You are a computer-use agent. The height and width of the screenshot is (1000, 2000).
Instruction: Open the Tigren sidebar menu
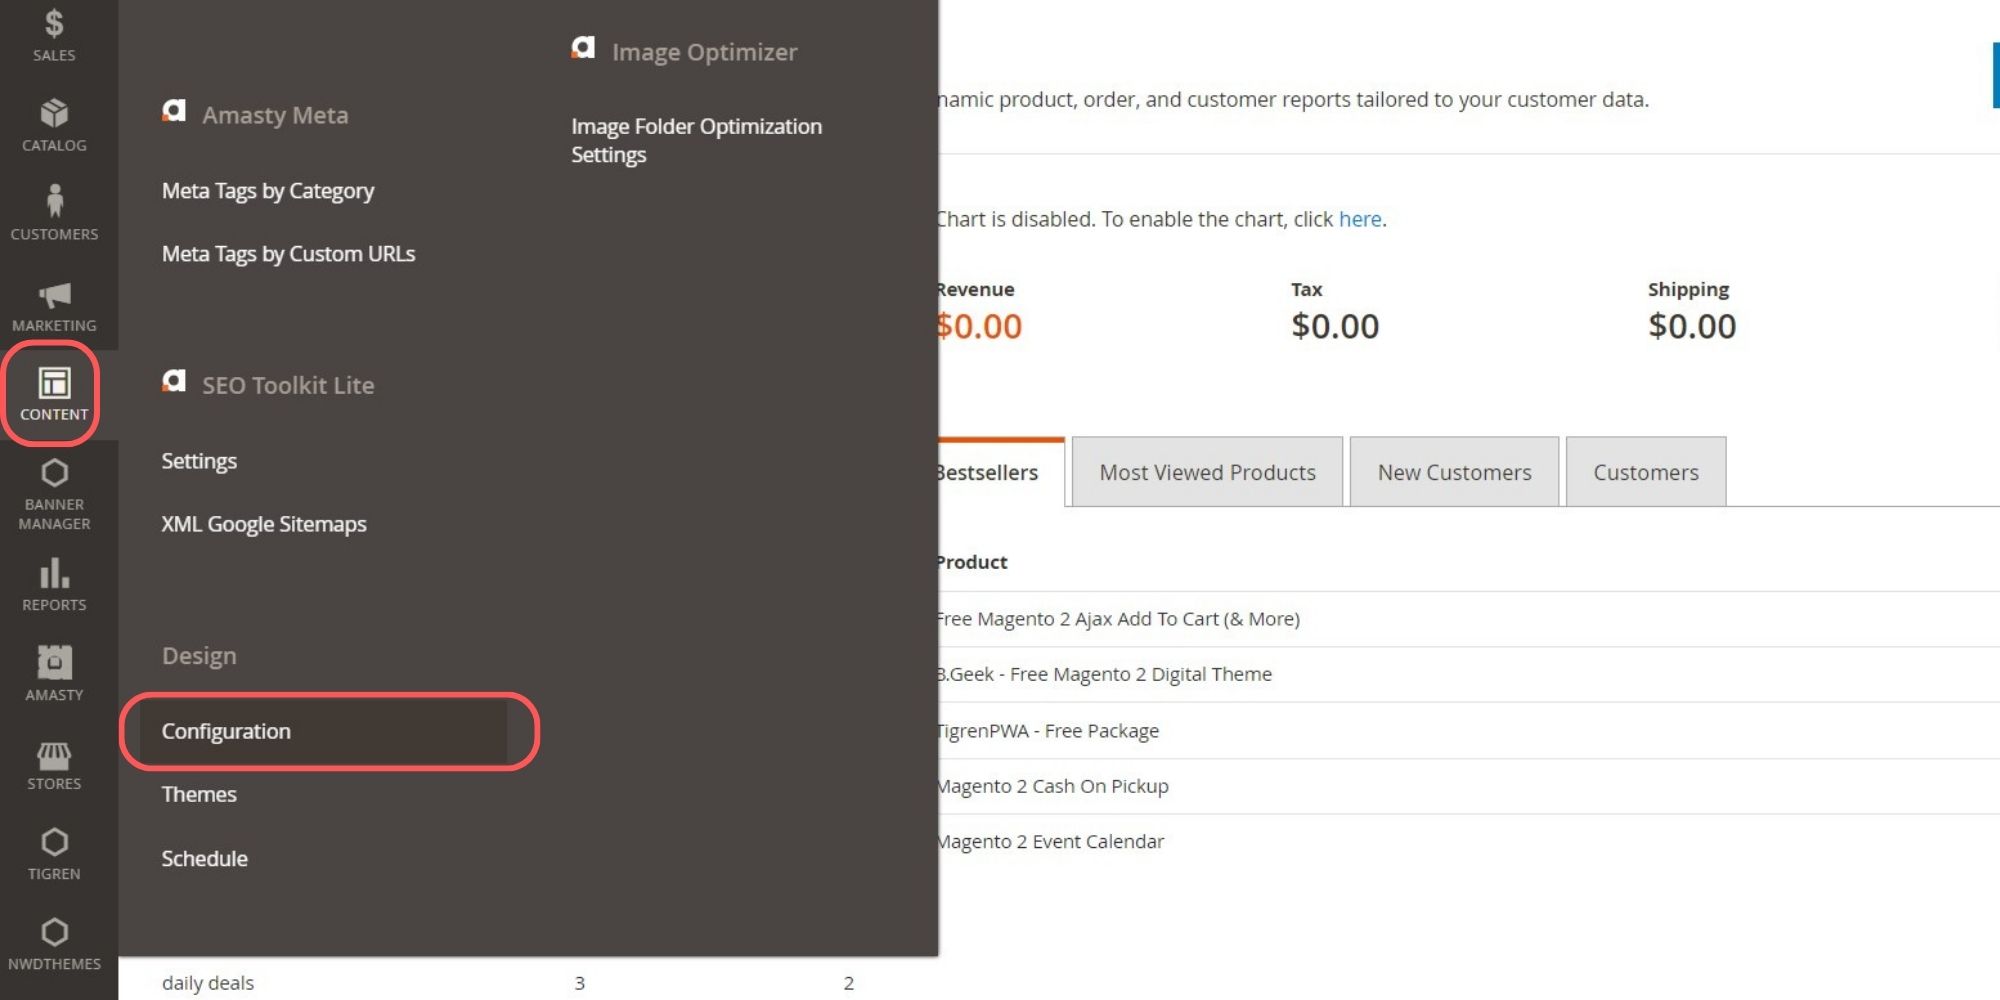54,854
